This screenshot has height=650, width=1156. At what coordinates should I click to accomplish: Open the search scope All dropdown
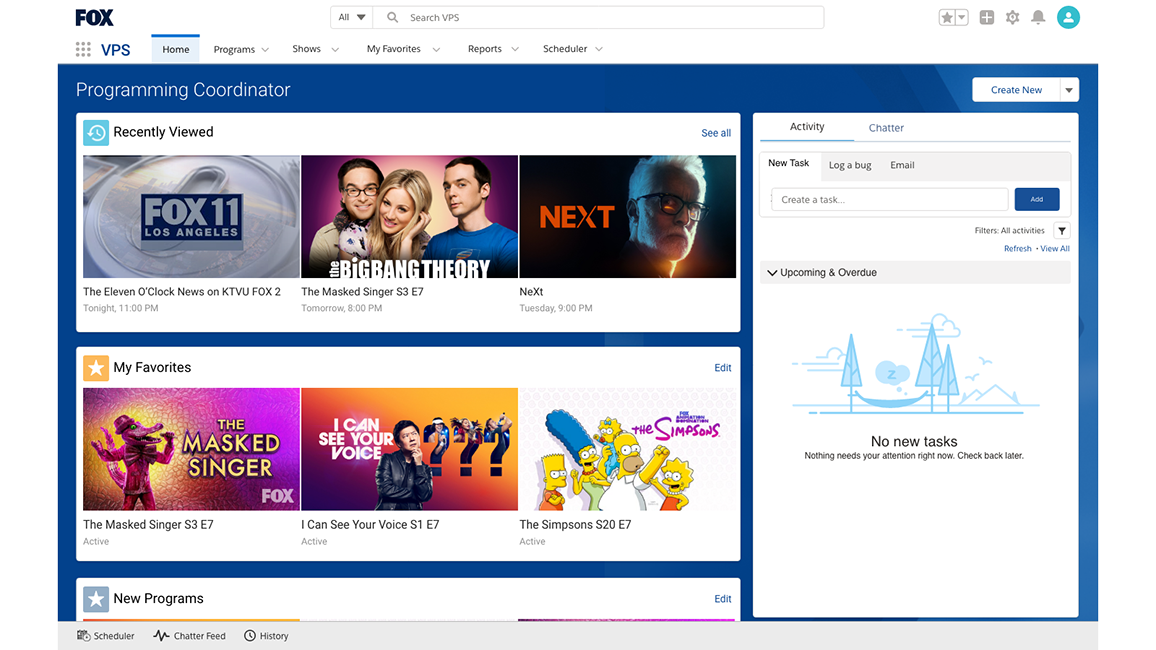[x=350, y=17]
